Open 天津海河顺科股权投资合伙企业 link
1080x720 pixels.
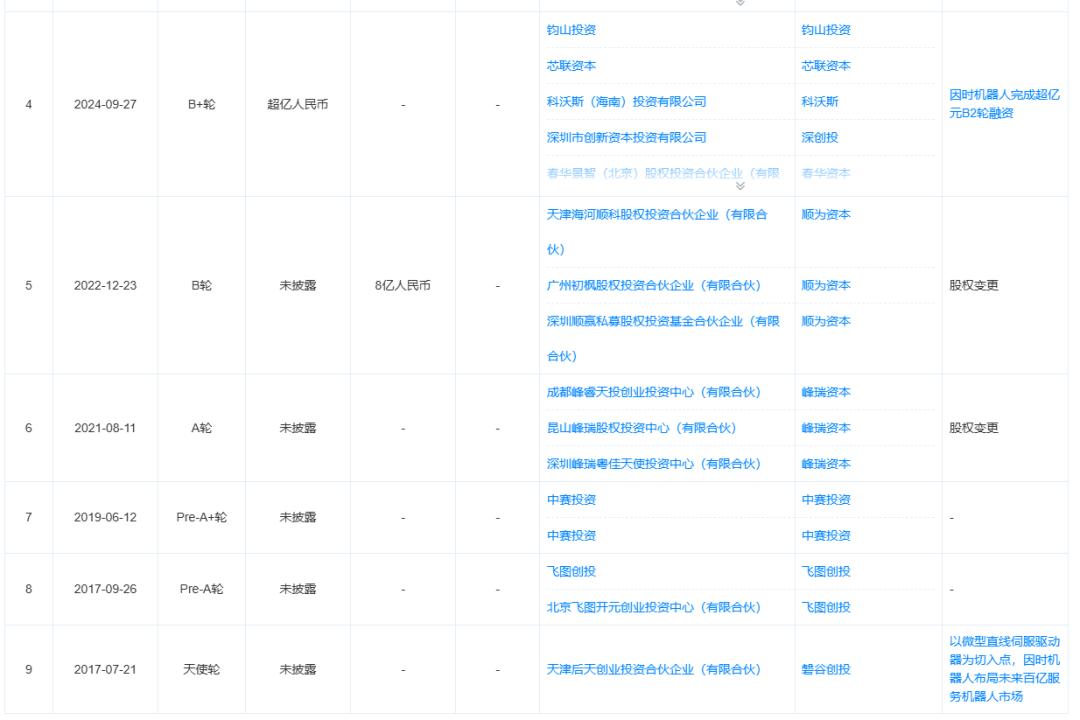pyautogui.click(x=656, y=232)
